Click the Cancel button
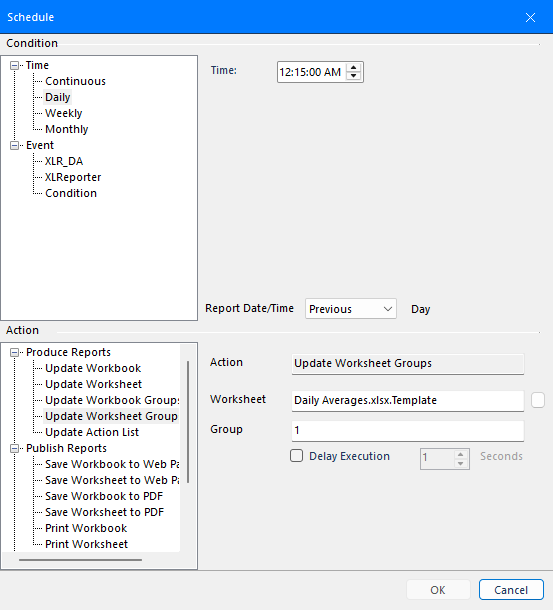553x610 pixels. [511, 590]
